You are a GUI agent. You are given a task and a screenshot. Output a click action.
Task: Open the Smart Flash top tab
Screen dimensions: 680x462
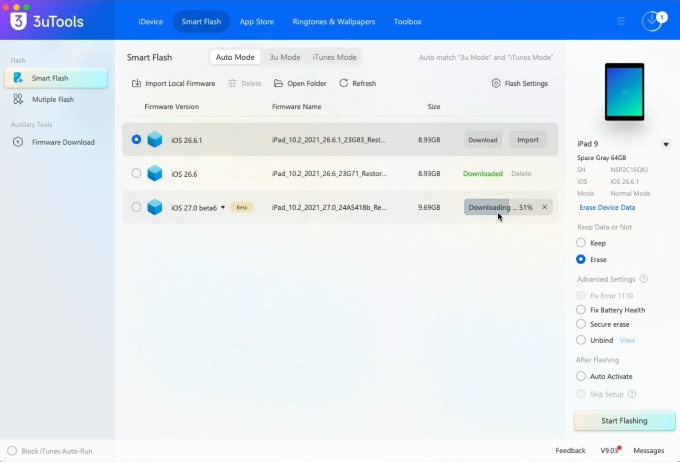pos(201,21)
